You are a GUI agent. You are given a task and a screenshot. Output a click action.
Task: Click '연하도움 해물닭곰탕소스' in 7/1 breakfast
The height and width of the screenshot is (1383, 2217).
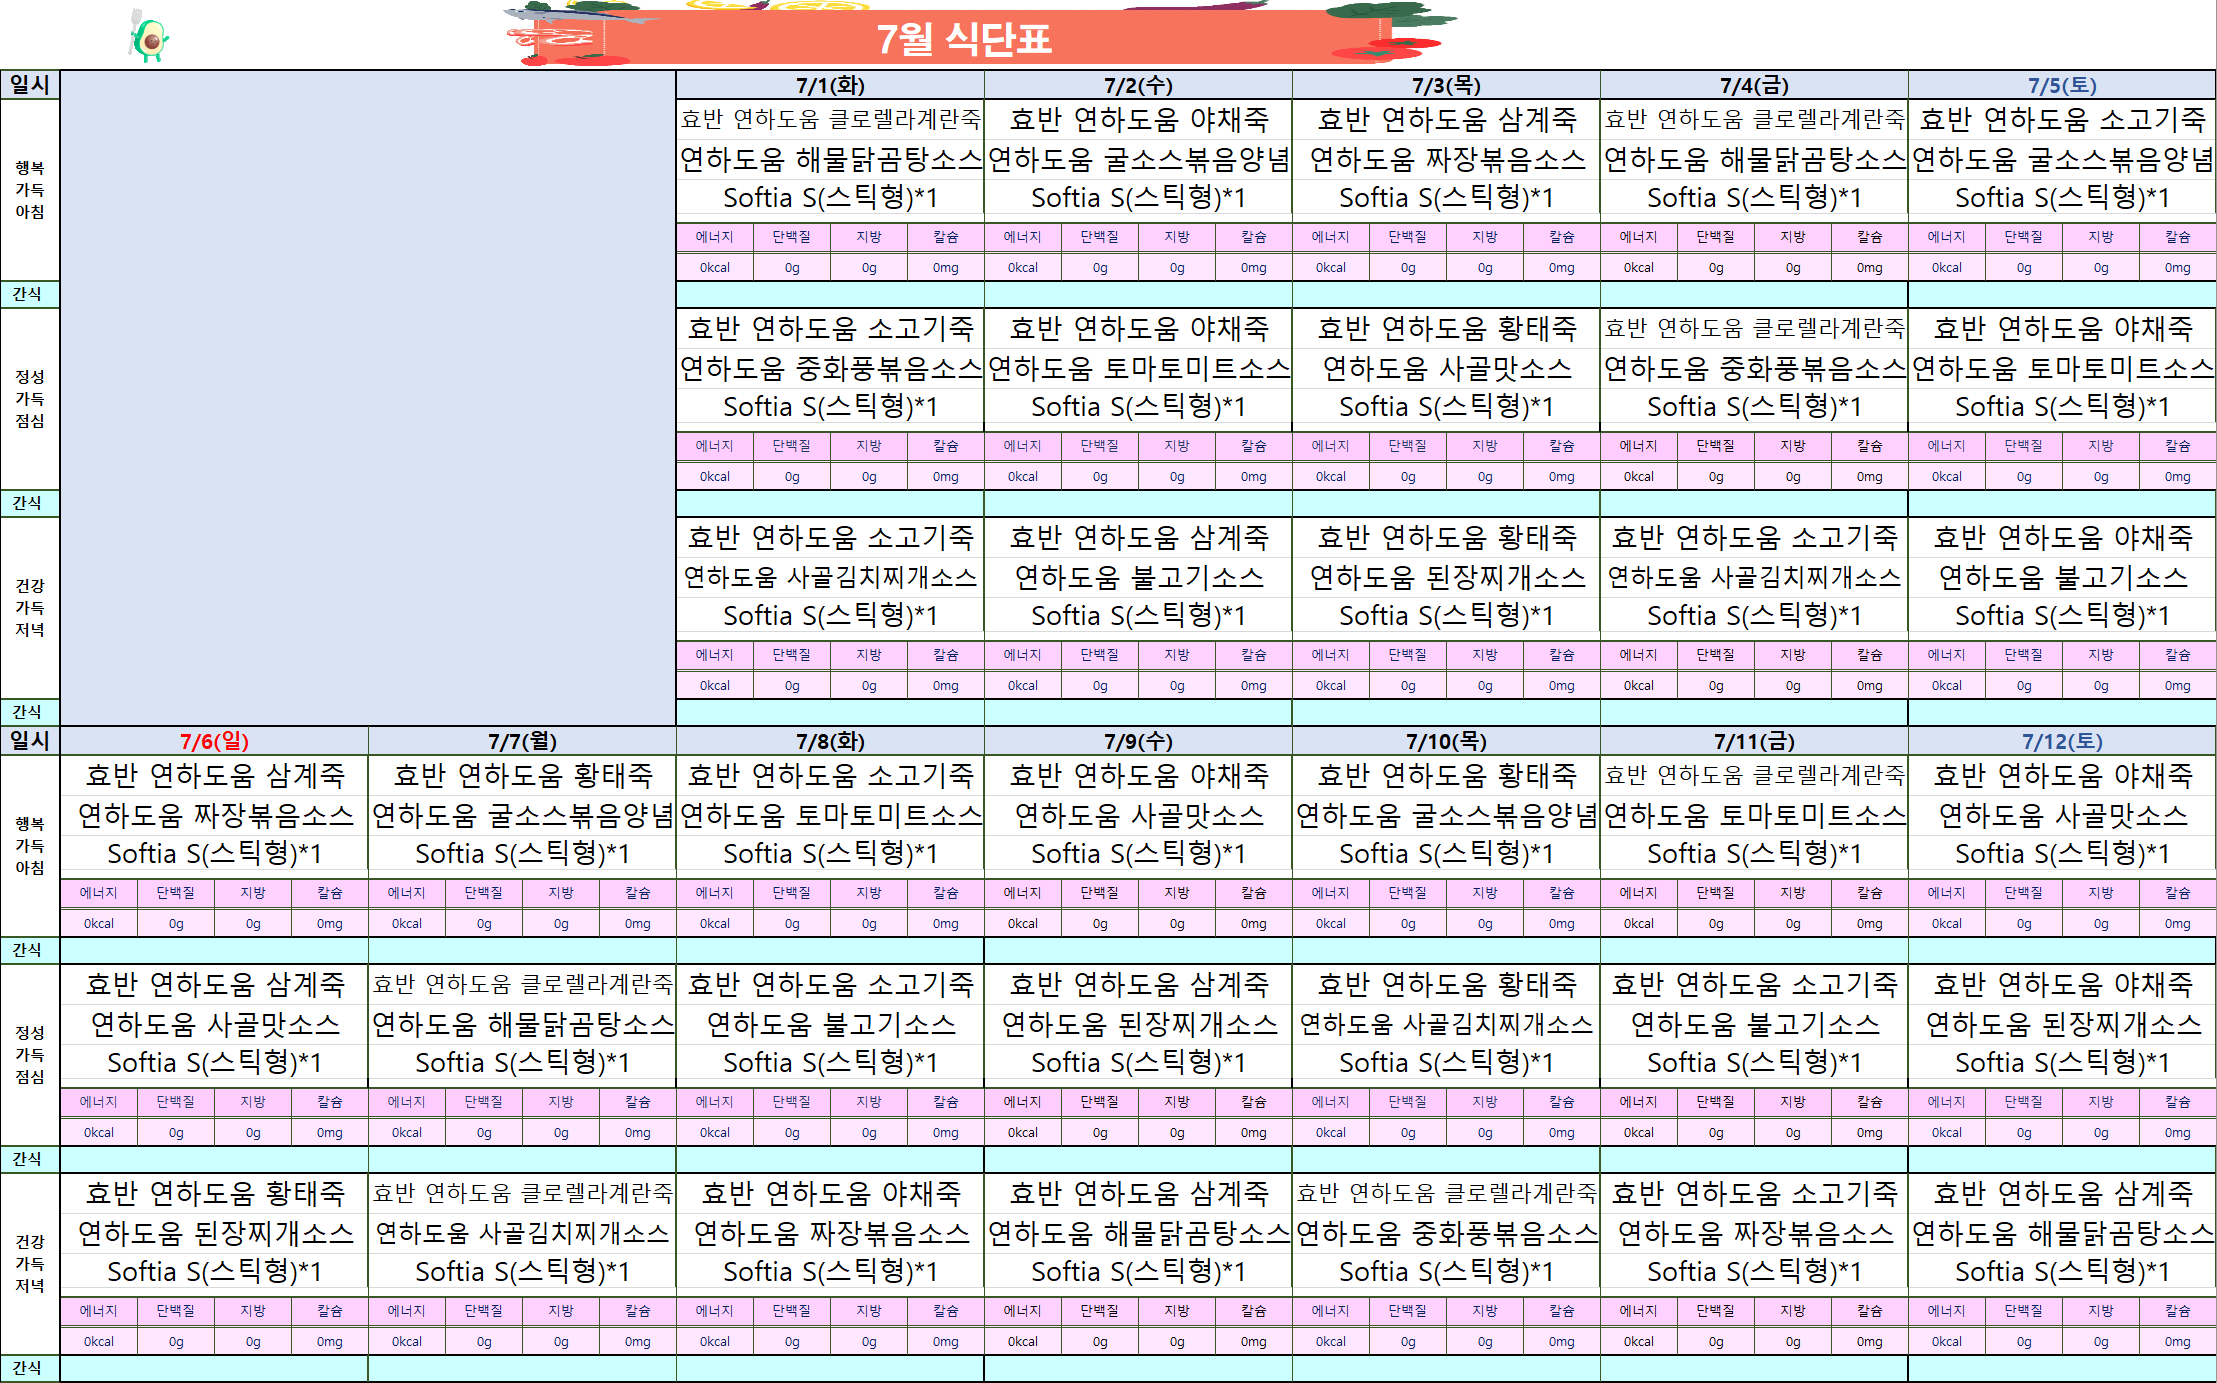pos(830,159)
